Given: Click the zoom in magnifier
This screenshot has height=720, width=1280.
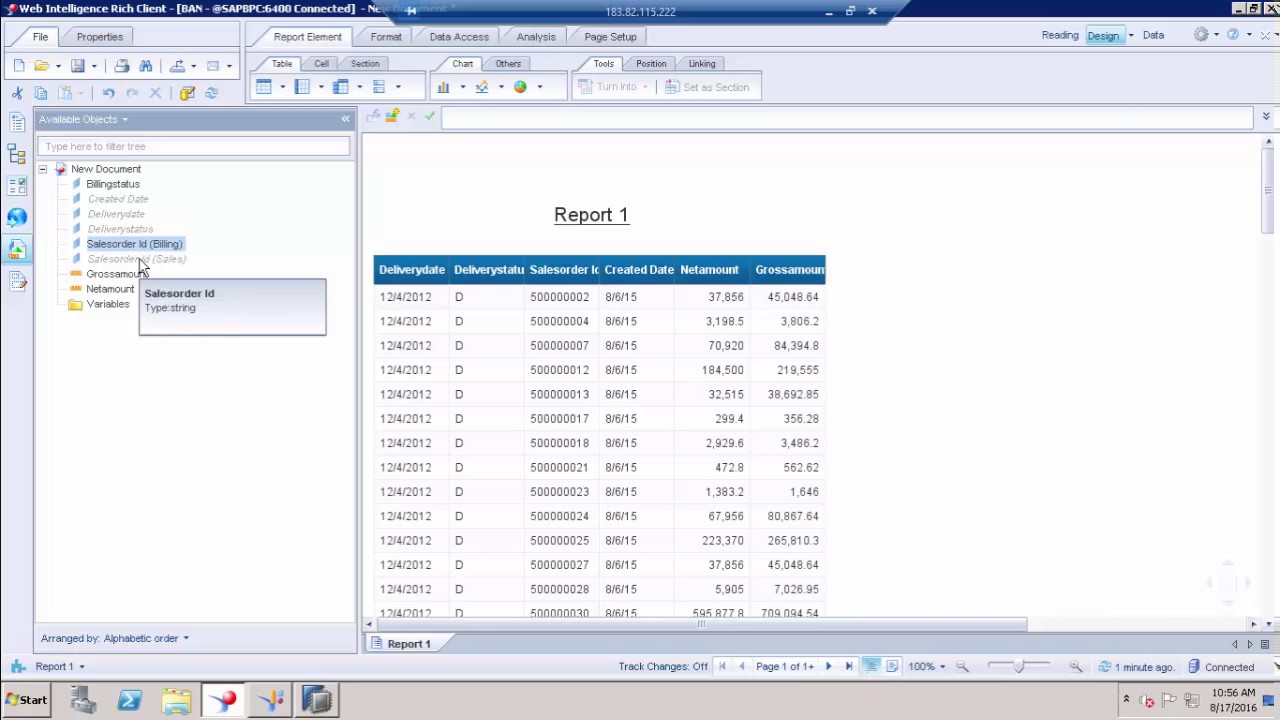Looking at the screenshot, I should click(x=1076, y=667).
